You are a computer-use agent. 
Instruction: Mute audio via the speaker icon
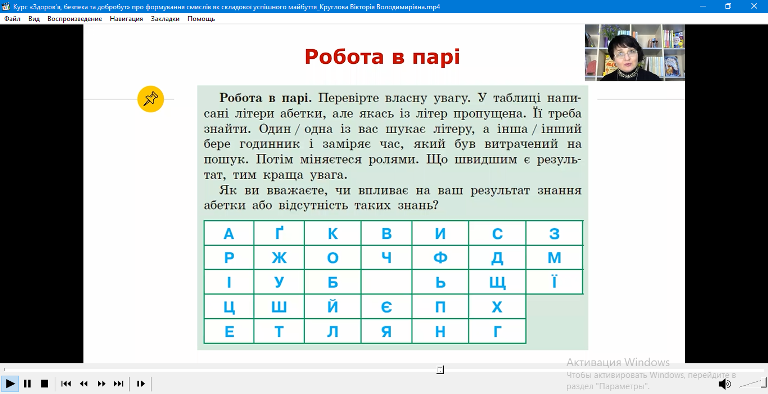point(724,384)
